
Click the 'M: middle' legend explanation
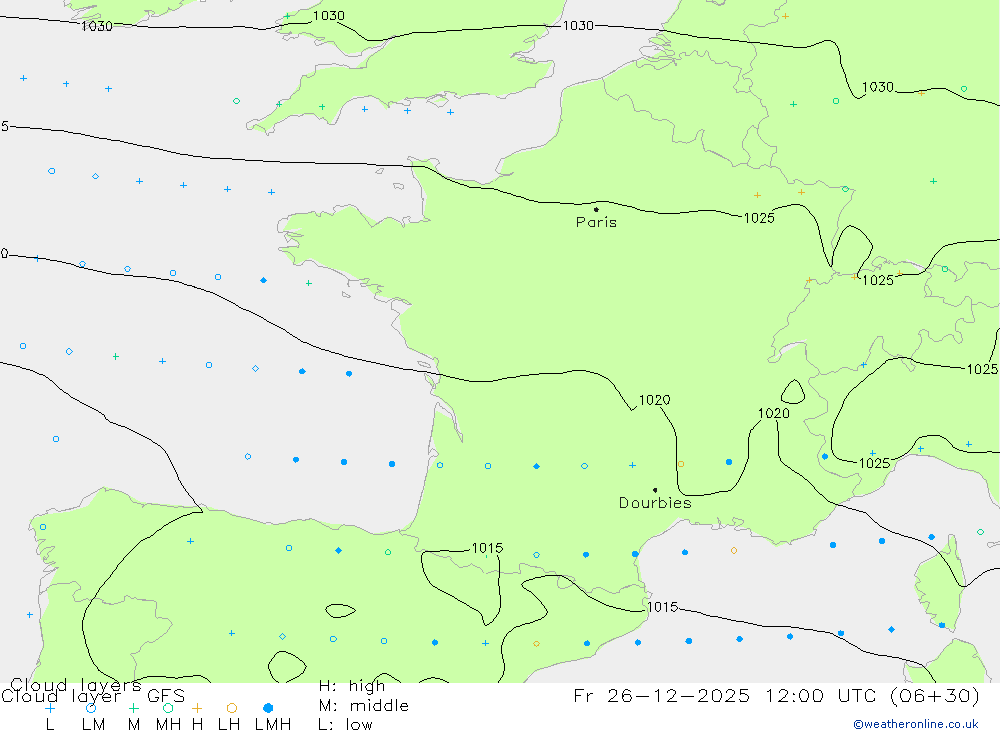pos(364,706)
